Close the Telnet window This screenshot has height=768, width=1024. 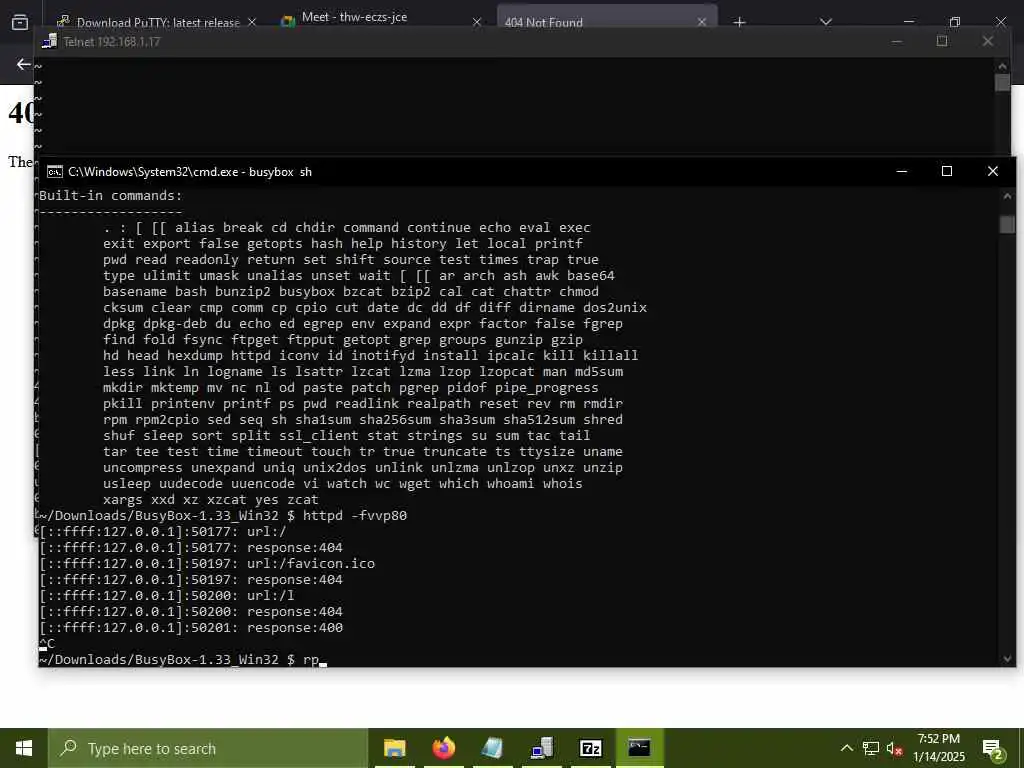pos(987,41)
